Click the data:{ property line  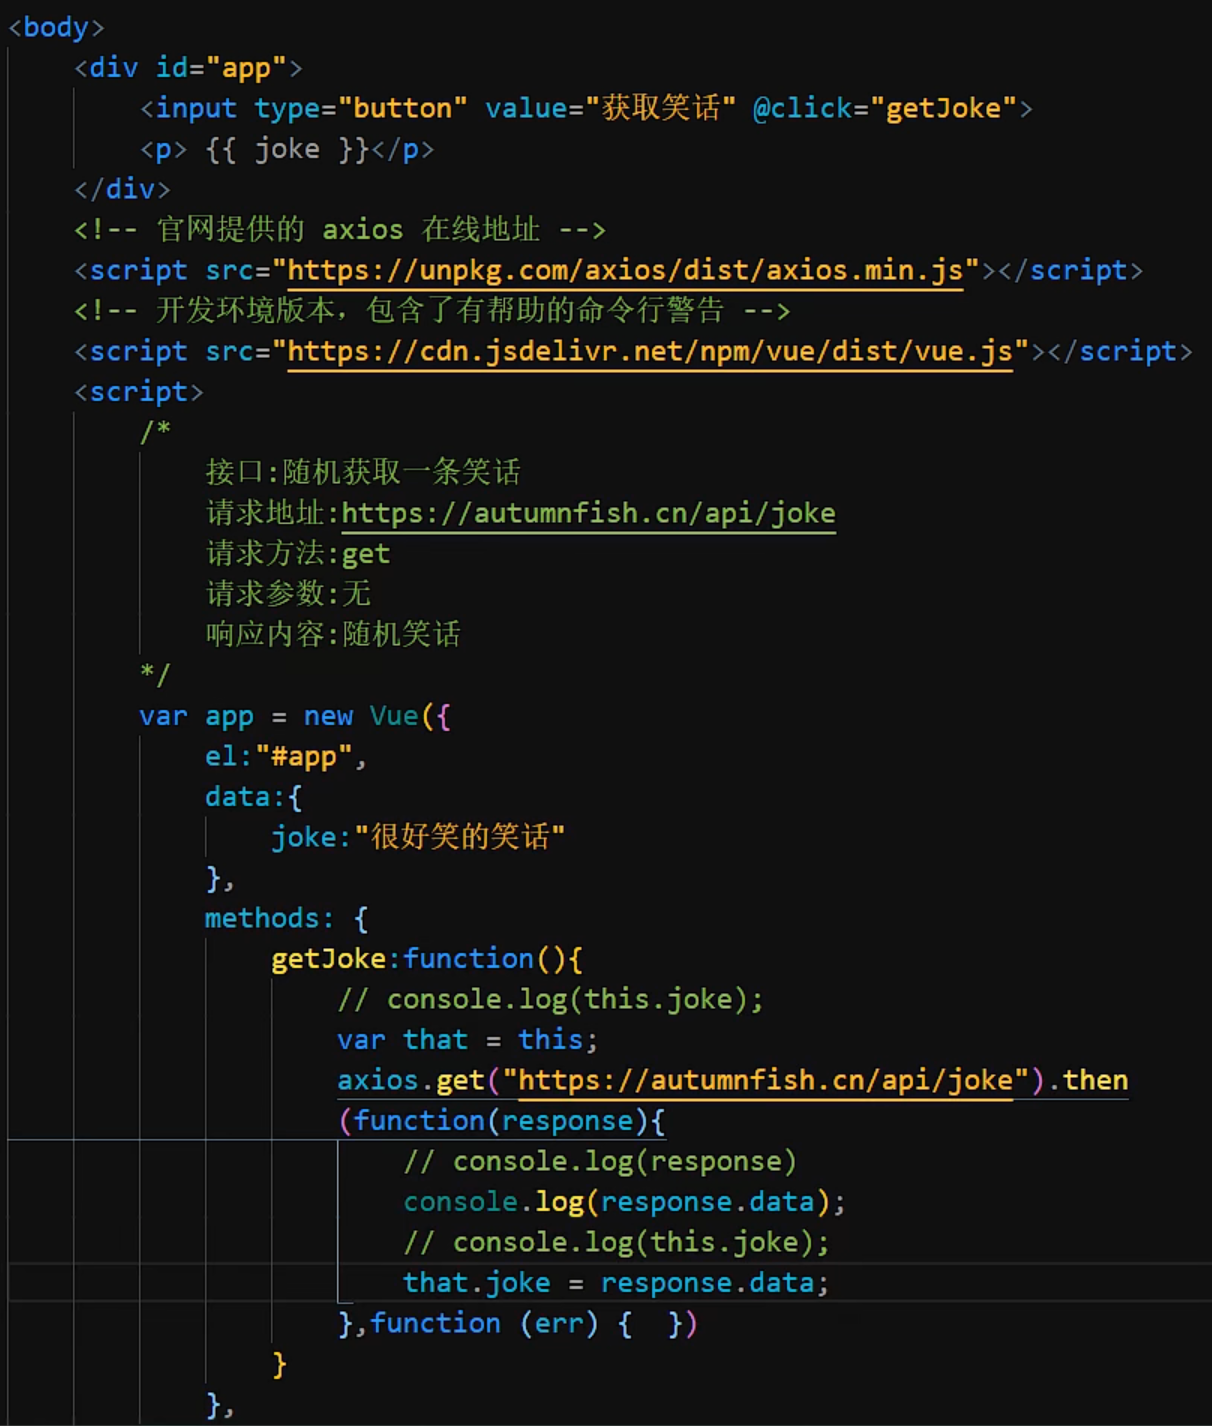[253, 797]
